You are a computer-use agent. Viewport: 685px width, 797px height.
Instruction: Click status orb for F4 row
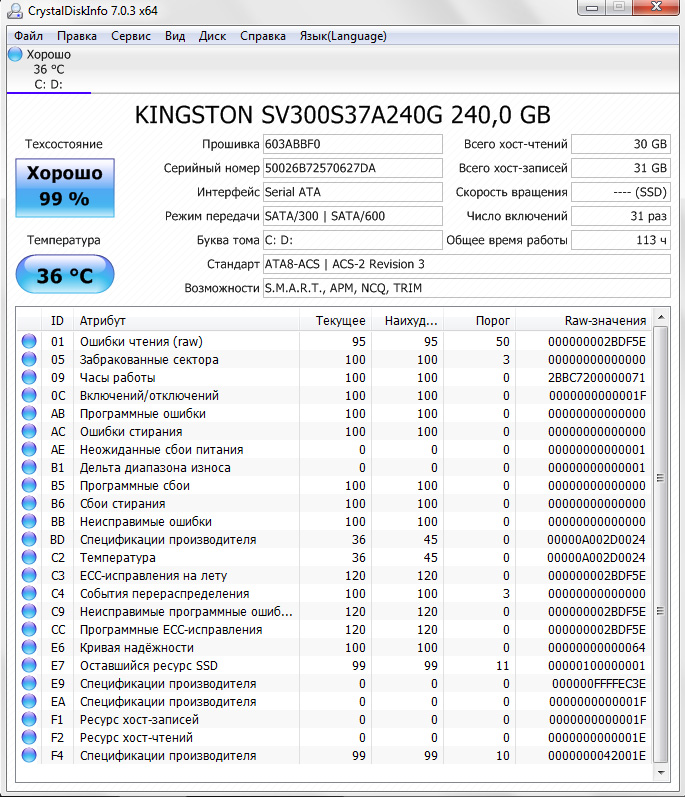[29, 755]
